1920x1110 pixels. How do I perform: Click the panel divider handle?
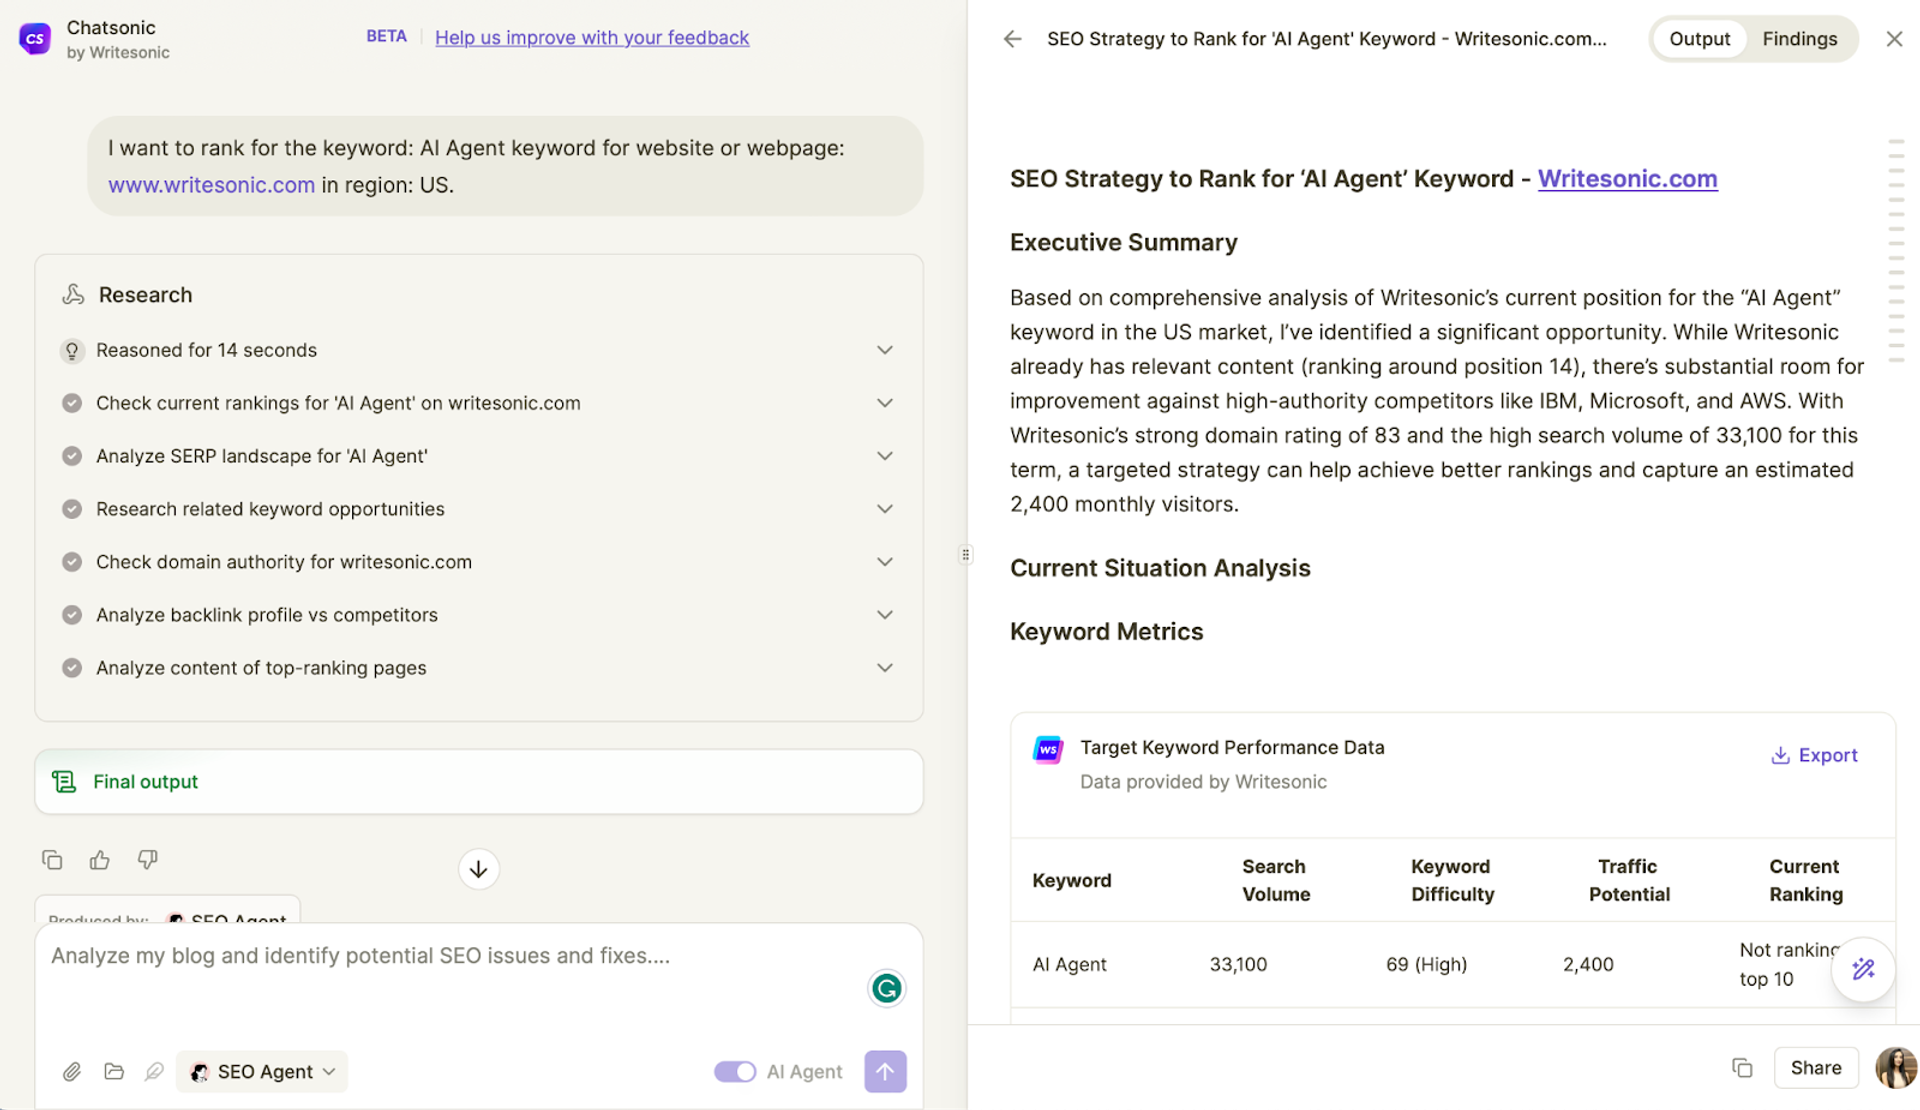965,555
